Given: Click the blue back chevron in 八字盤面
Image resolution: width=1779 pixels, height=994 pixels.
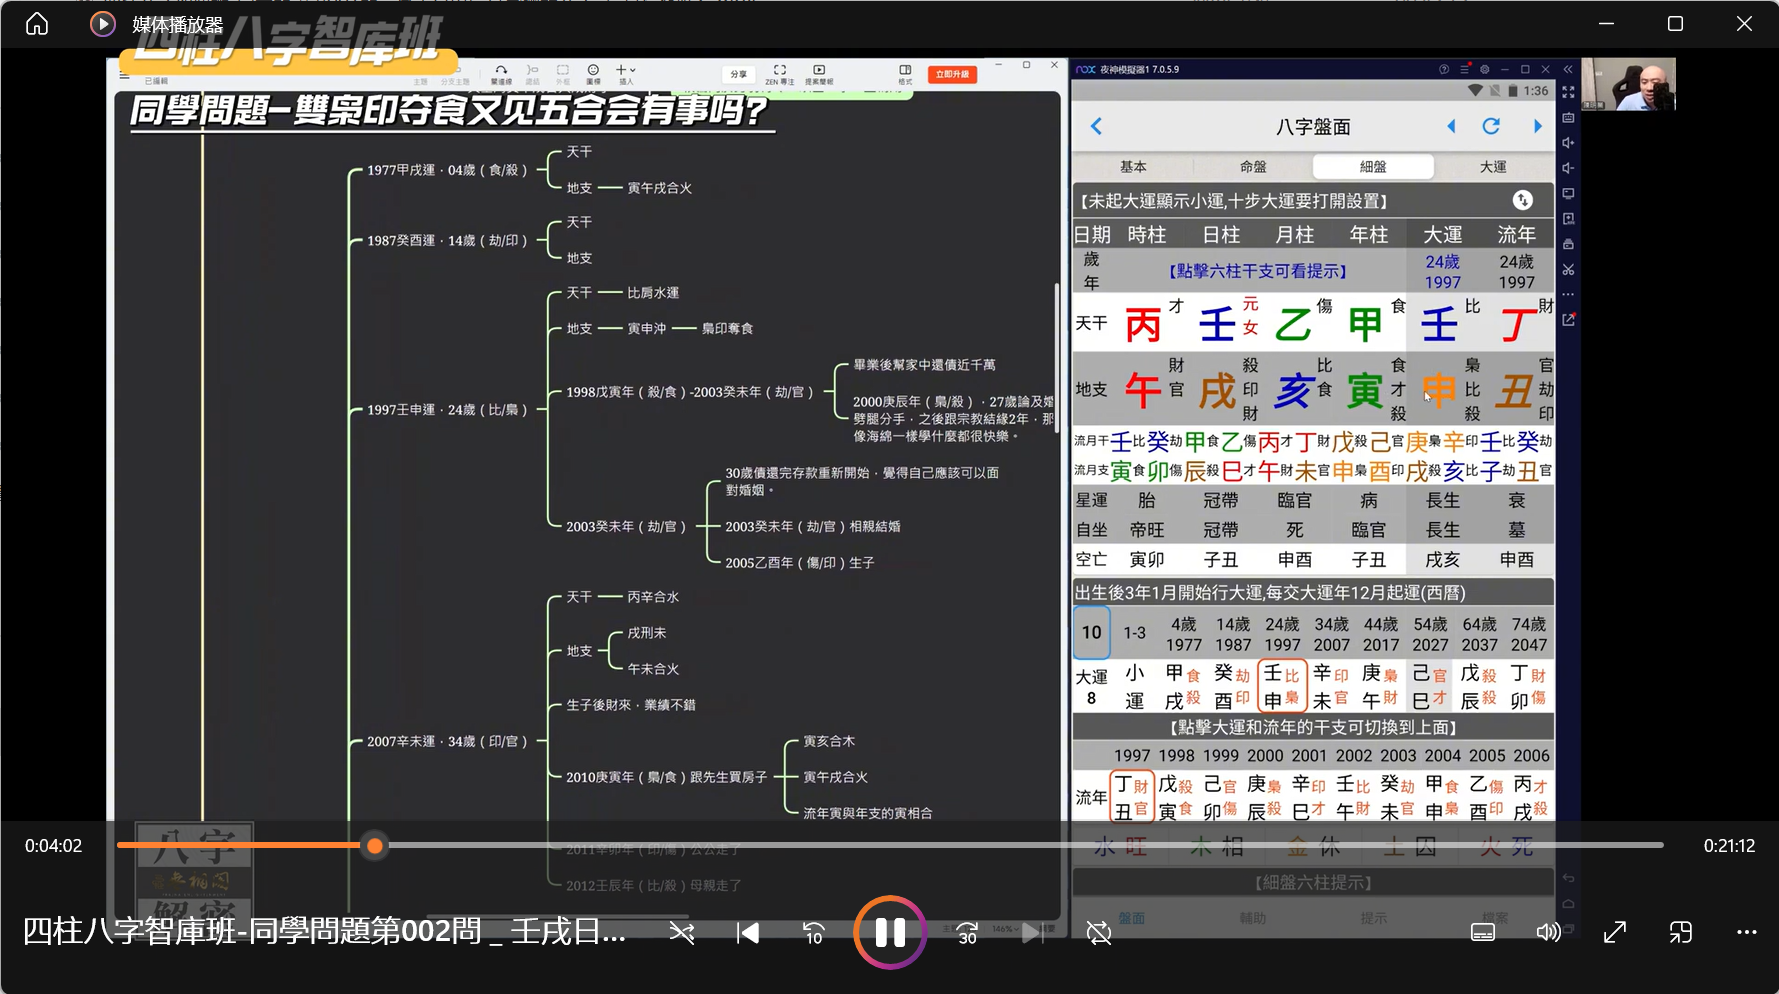Looking at the screenshot, I should click(1096, 126).
